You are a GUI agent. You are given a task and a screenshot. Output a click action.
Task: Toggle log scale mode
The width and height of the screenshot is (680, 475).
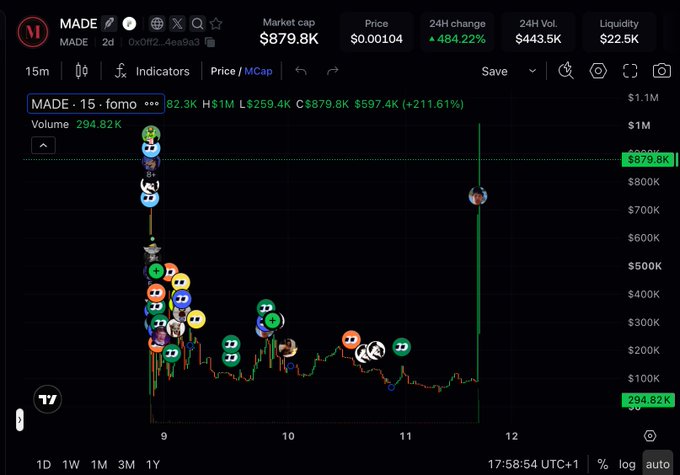[627, 465]
